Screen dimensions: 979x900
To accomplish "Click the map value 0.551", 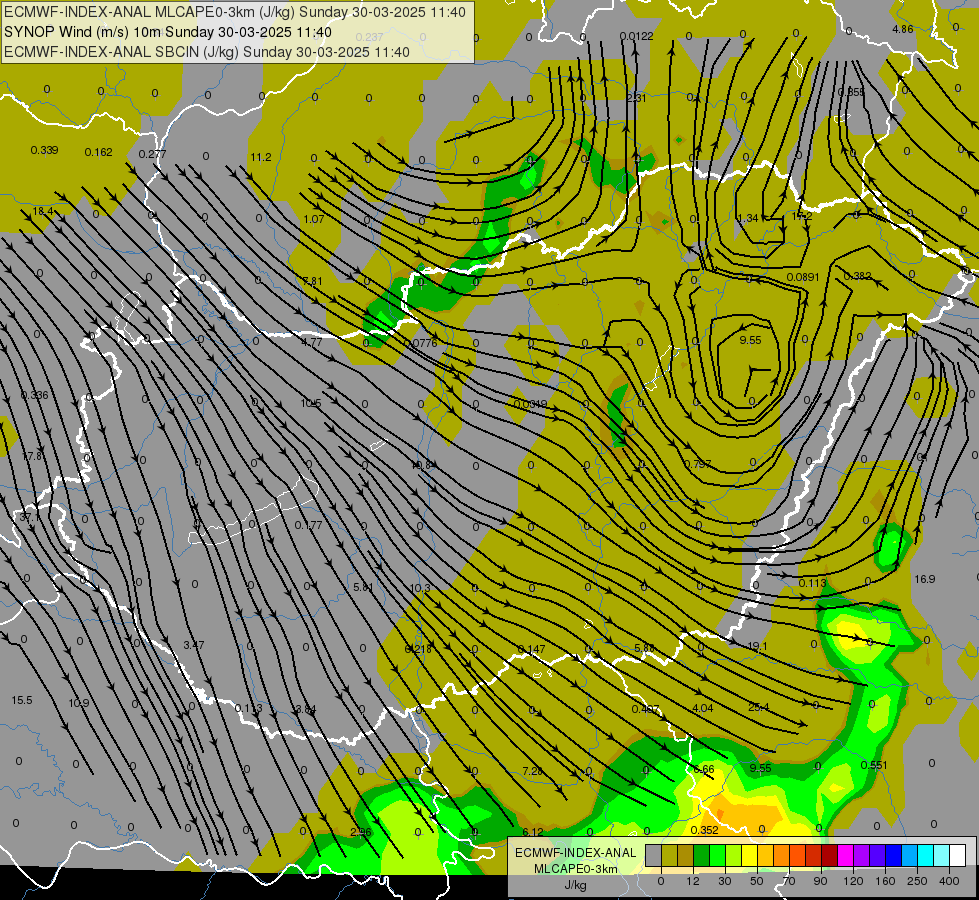I will pyautogui.click(x=874, y=765).
